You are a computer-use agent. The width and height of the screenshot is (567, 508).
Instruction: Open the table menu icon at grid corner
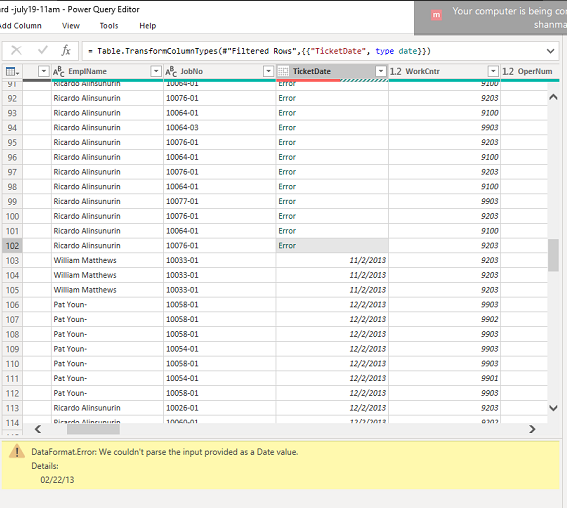[x=12, y=72]
